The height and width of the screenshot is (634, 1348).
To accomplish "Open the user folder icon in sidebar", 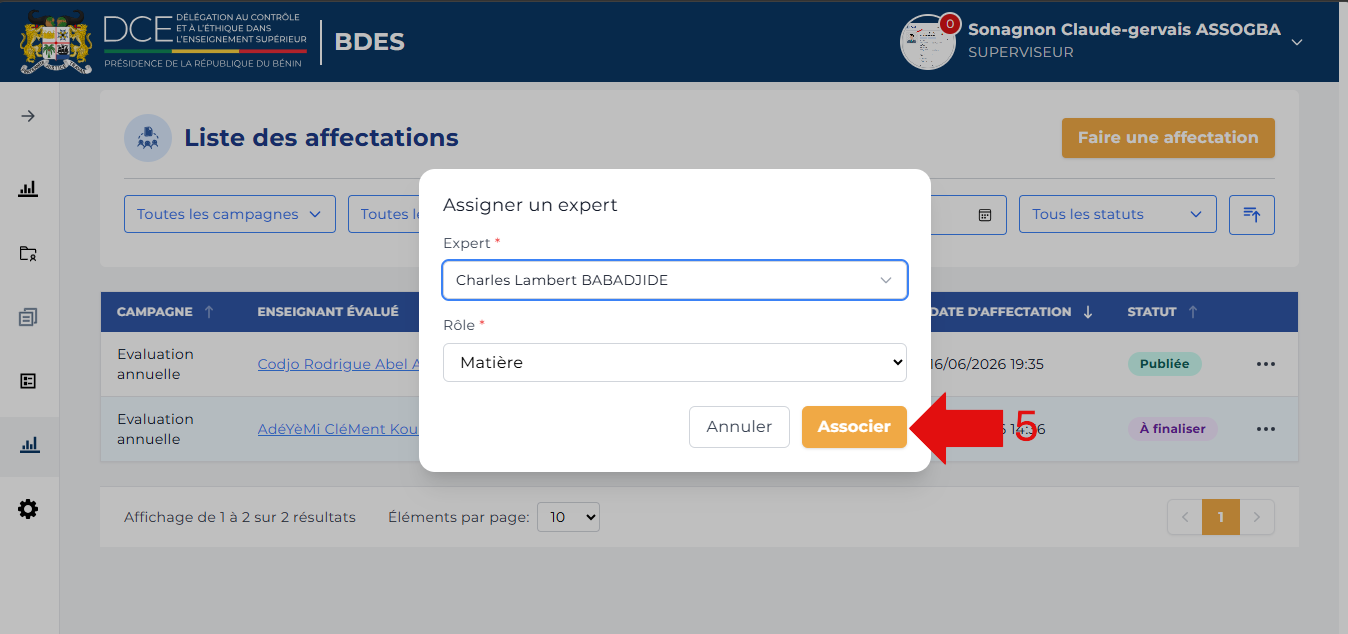I will click(28, 253).
